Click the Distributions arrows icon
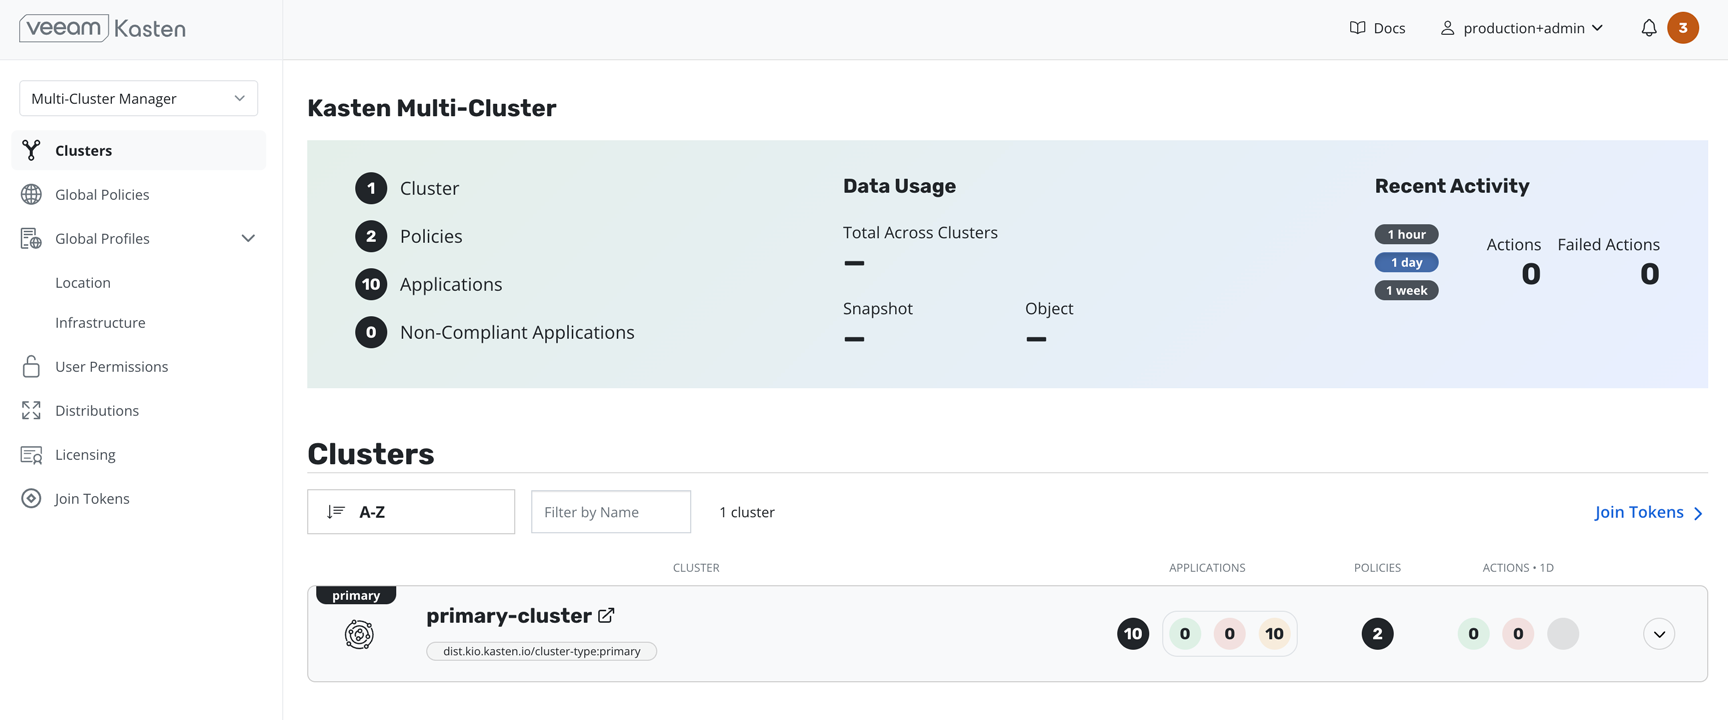This screenshot has width=1728, height=720. click(x=31, y=410)
